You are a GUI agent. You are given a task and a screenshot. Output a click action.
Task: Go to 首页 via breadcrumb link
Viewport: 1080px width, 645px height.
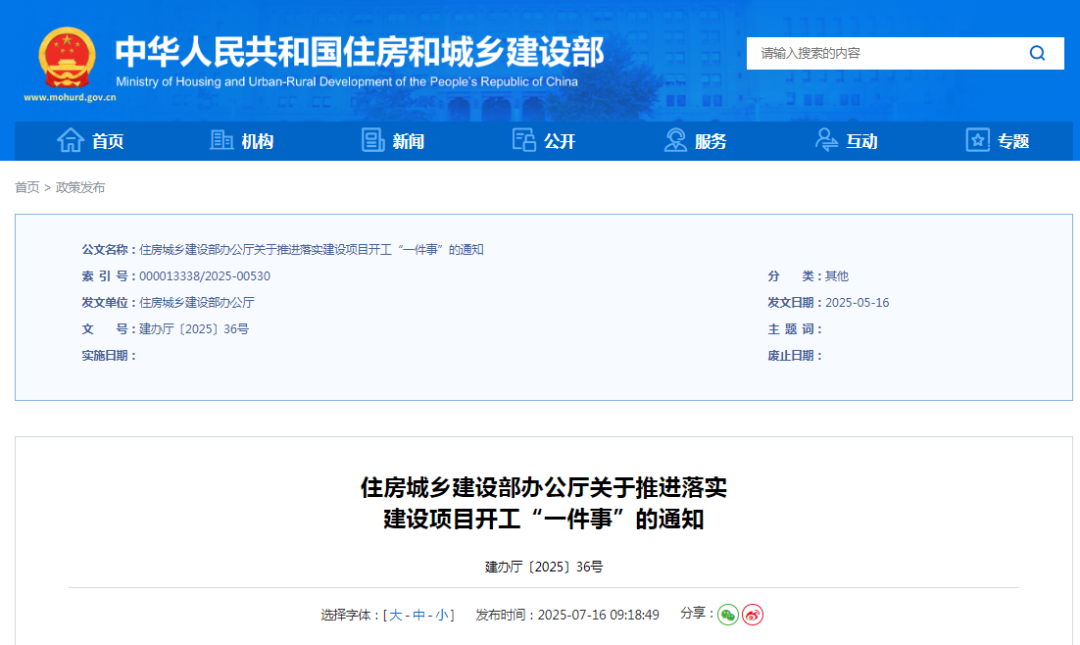coord(27,187)
